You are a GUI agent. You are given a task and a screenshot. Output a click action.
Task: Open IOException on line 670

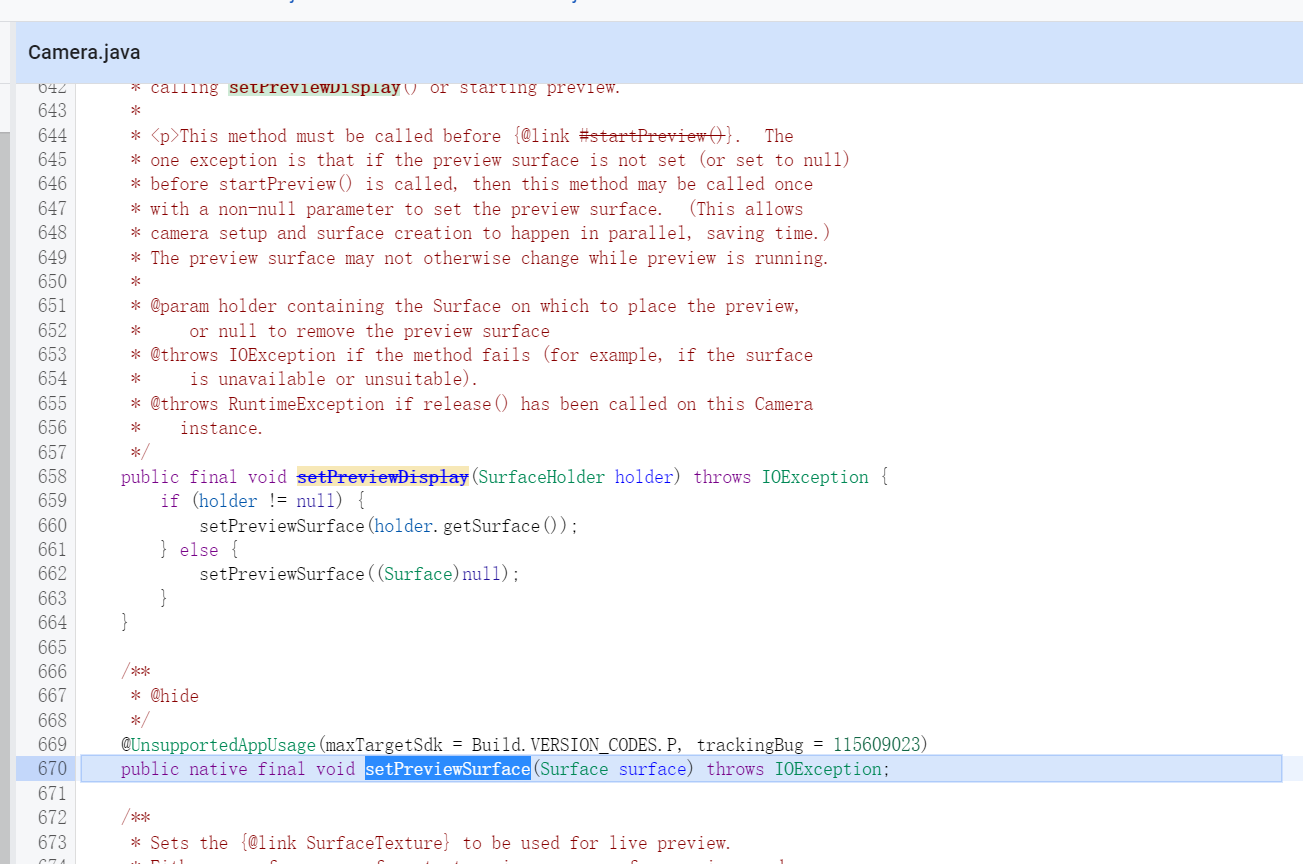click(x=828, y=769)
